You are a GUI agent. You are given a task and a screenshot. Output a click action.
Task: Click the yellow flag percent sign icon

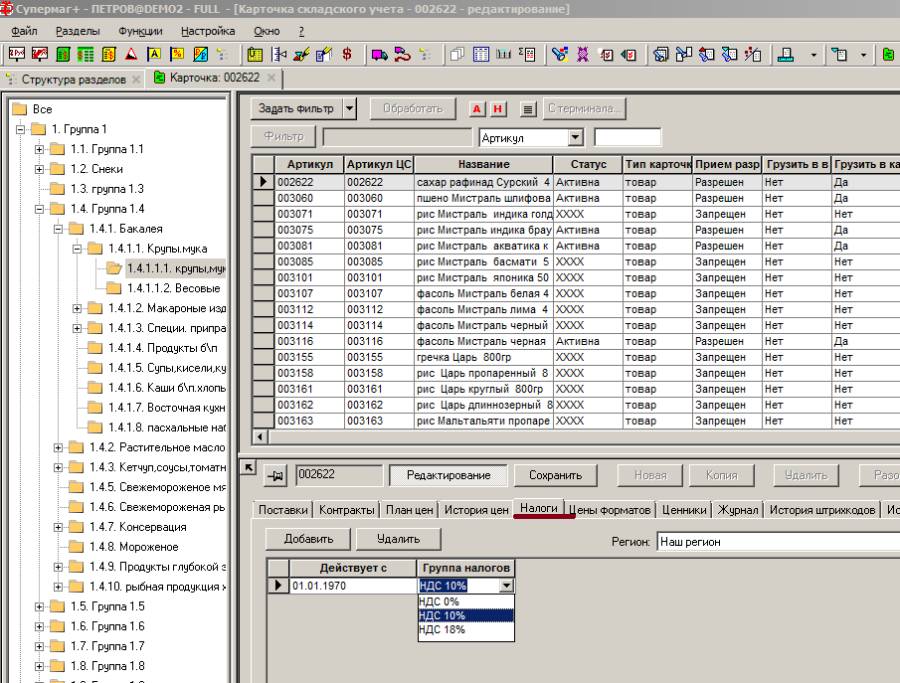point(177,55)
